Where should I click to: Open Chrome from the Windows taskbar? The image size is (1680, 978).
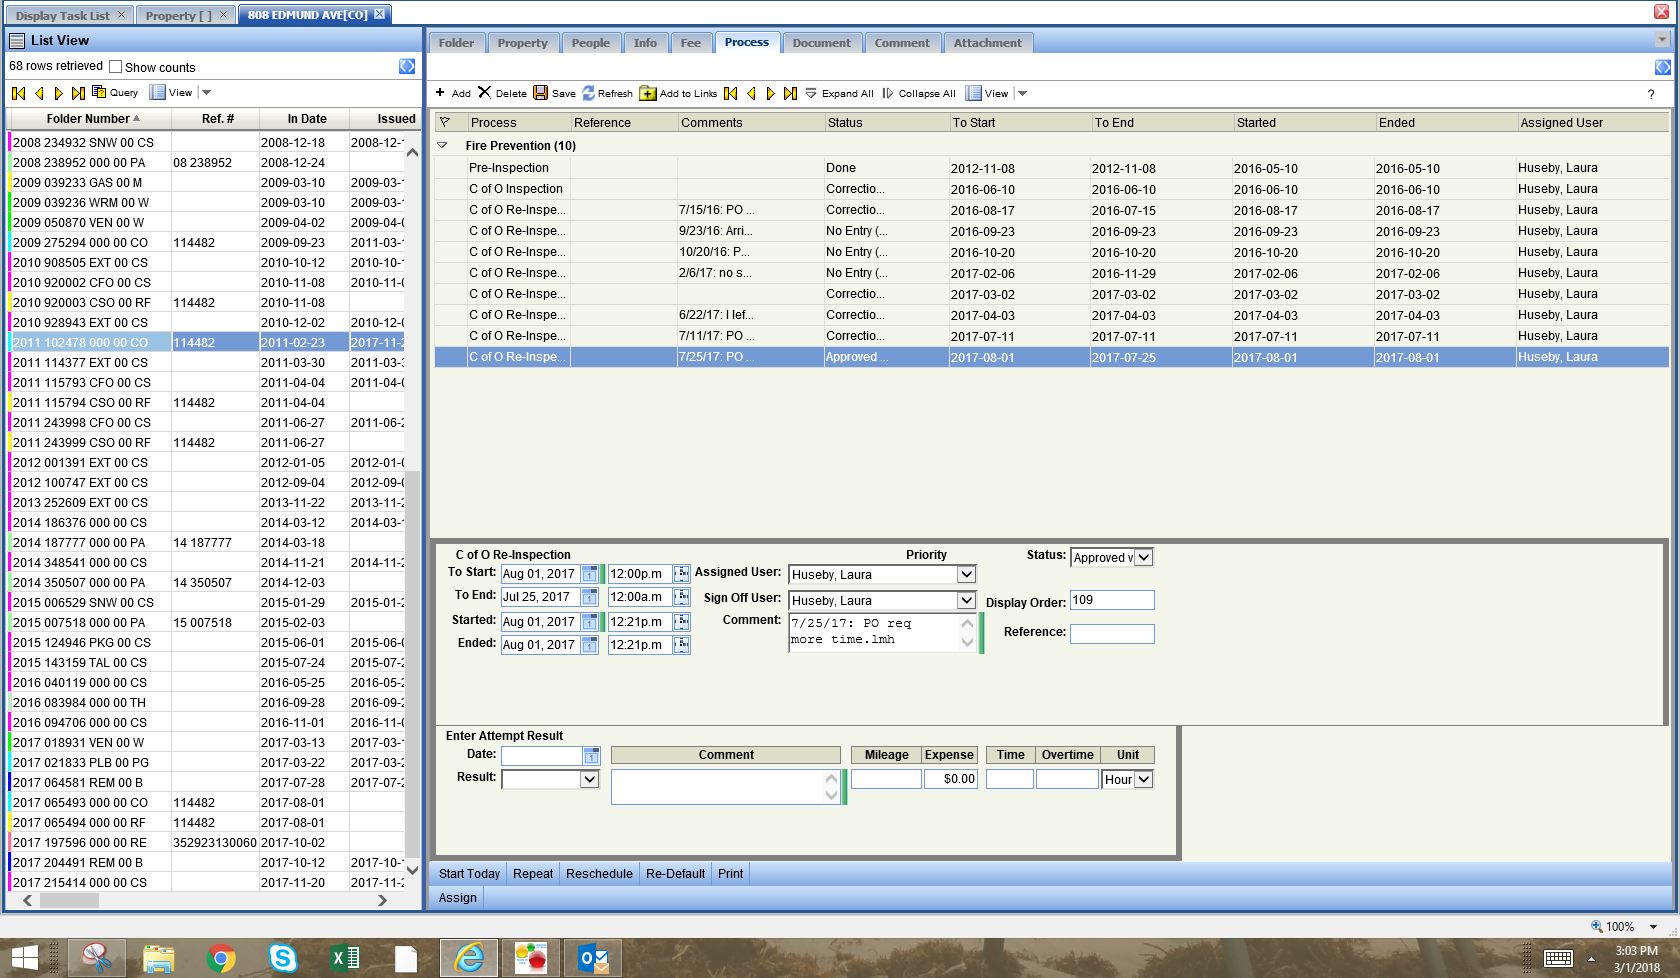click(x=221, y=958)
